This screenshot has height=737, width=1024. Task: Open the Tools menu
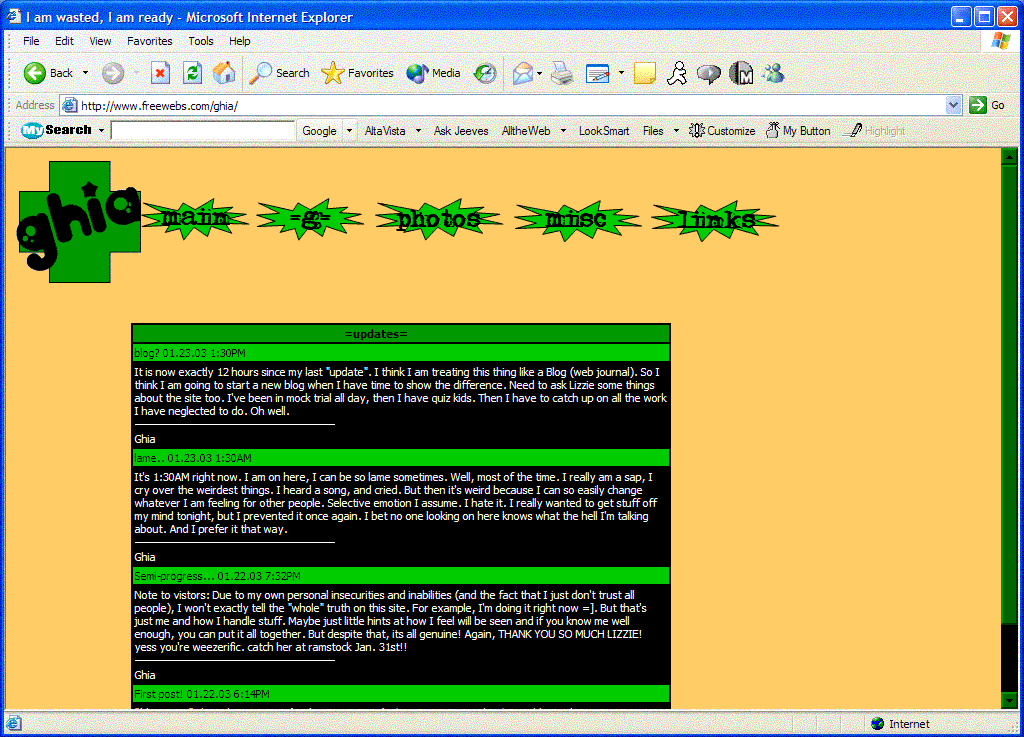tap(200, 40)
